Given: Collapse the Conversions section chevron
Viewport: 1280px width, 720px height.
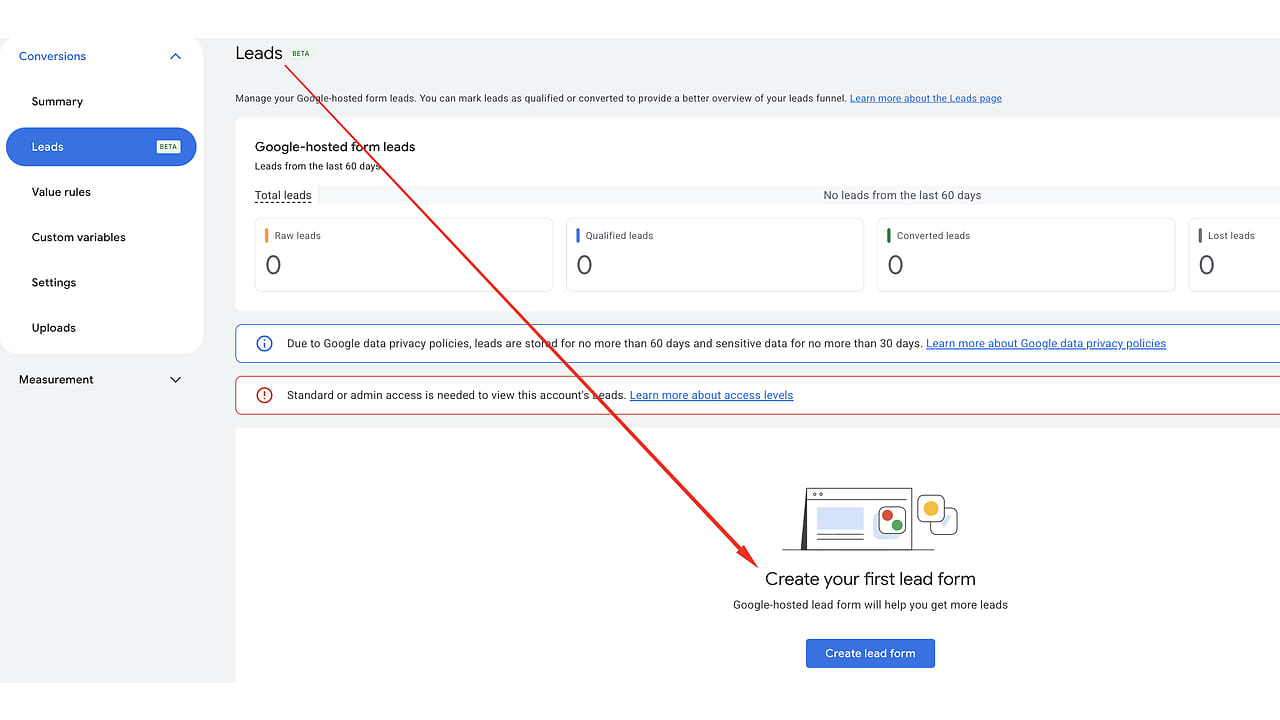Looking at the screenshot, I should 176,56.
